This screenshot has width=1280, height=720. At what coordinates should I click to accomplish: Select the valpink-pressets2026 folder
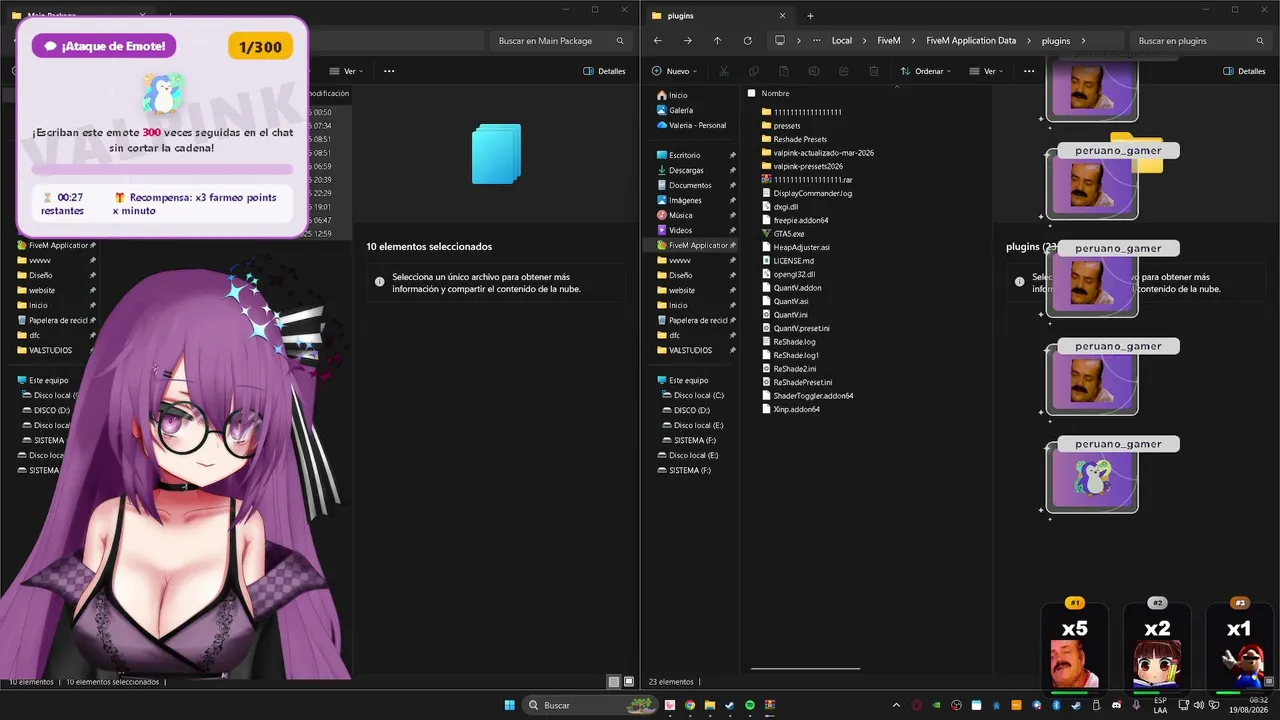[802, 166]
